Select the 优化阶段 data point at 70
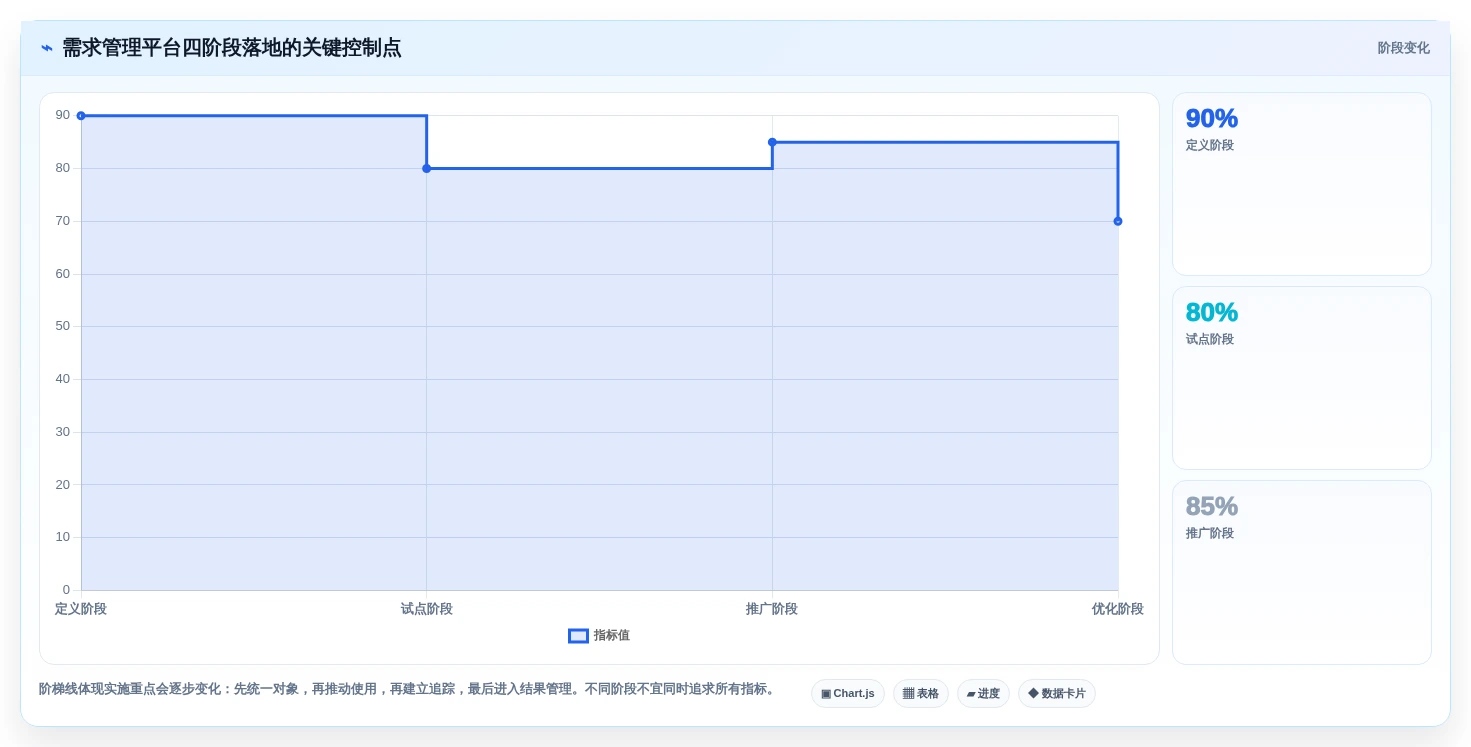Image resolution: width=1471 pixels, height=747 pixels. (x=1118, y=221)
